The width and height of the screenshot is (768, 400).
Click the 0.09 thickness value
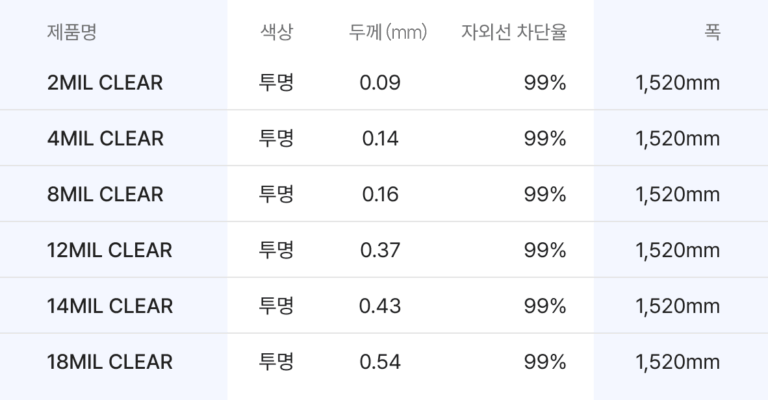click(380, 83)
